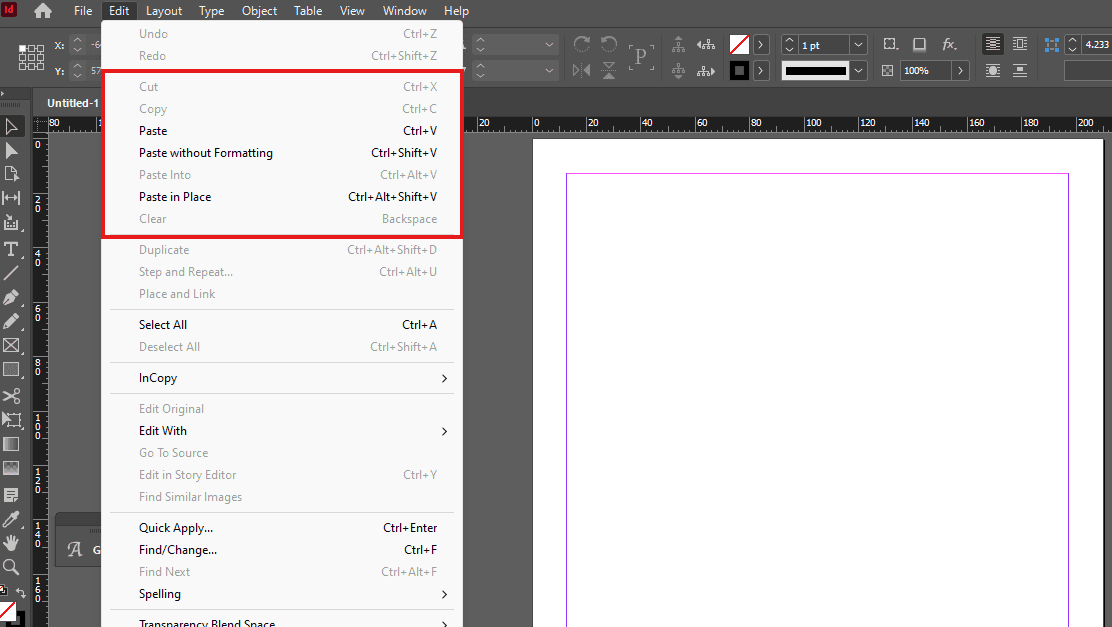Open the Layout menu
The width and height of the screenshot is (1112, 627).
(x=163, y=11)
